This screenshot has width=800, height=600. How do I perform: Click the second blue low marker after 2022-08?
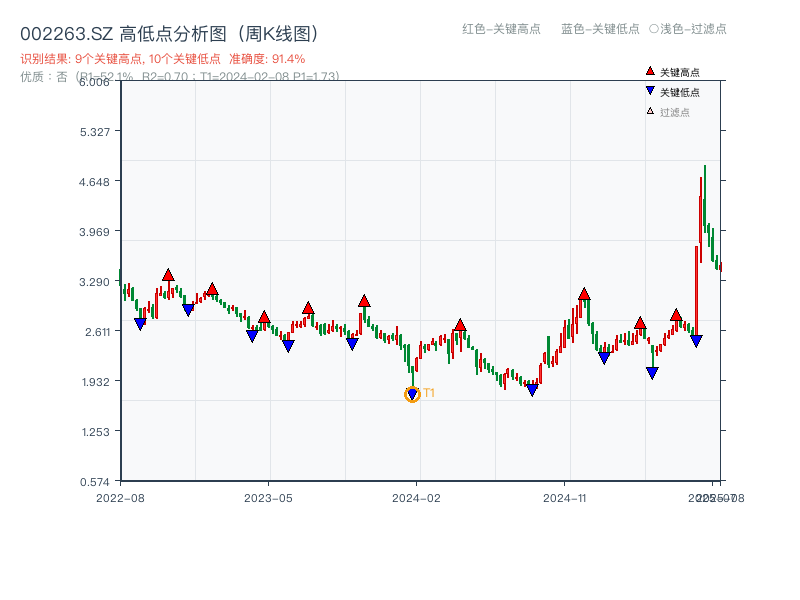pos(188,310)
